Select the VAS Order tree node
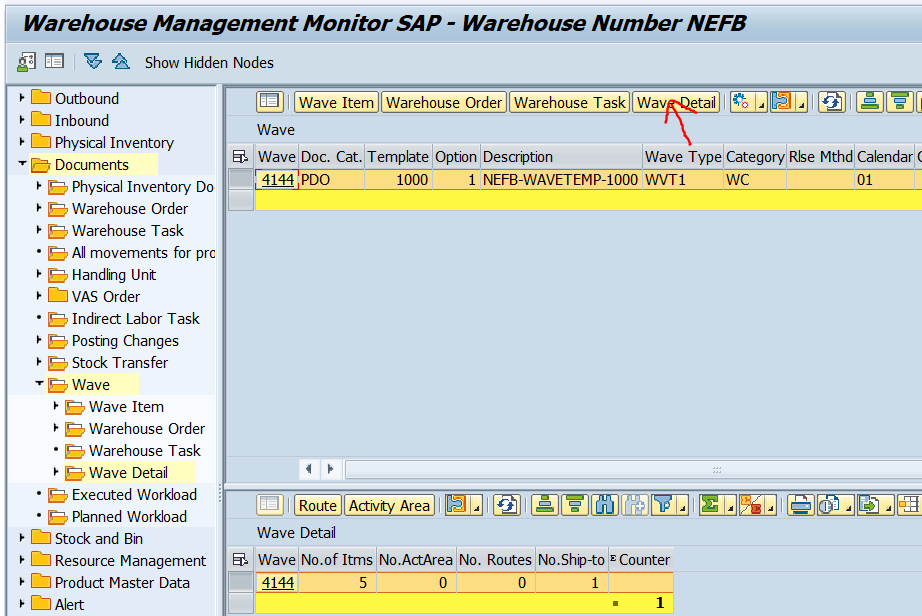This screenshot has height=616, width=922. [x=106, y=297]
